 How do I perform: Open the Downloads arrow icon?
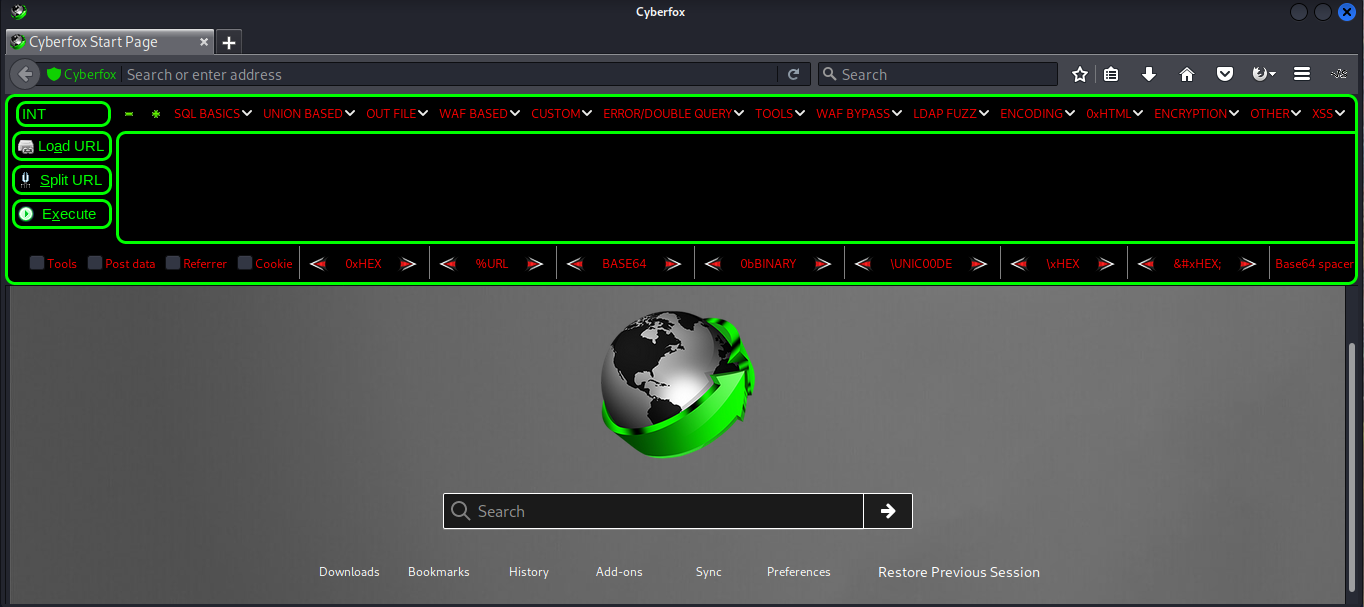(x=1149, y=74)
